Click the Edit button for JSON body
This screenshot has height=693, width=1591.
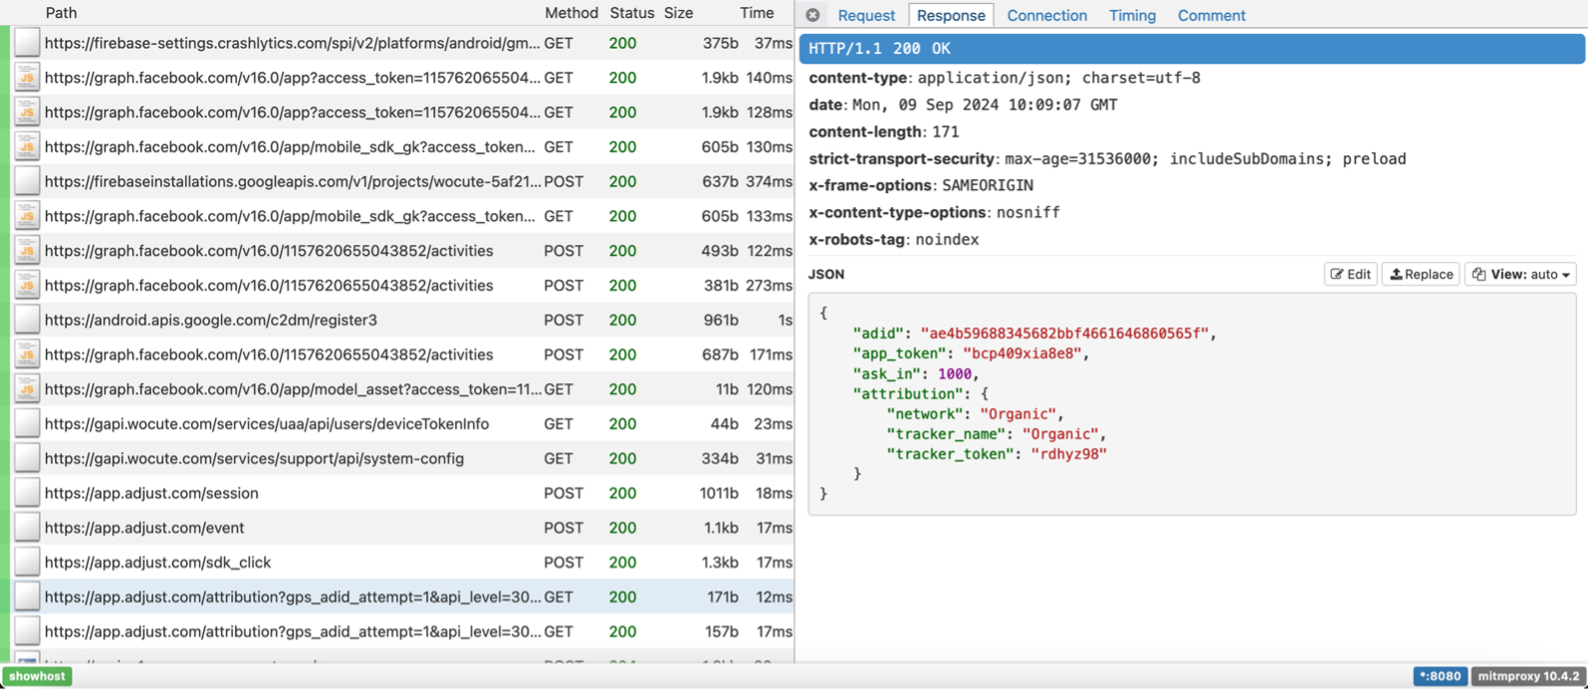click(x=1350, y=274)
